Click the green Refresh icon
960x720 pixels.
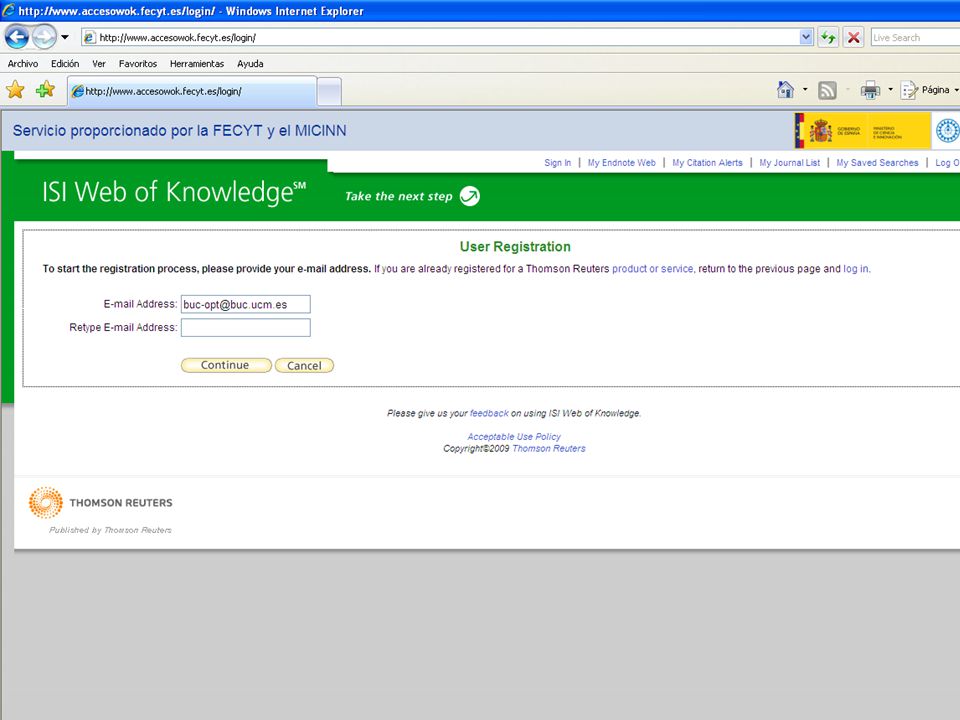coord(828,37)
